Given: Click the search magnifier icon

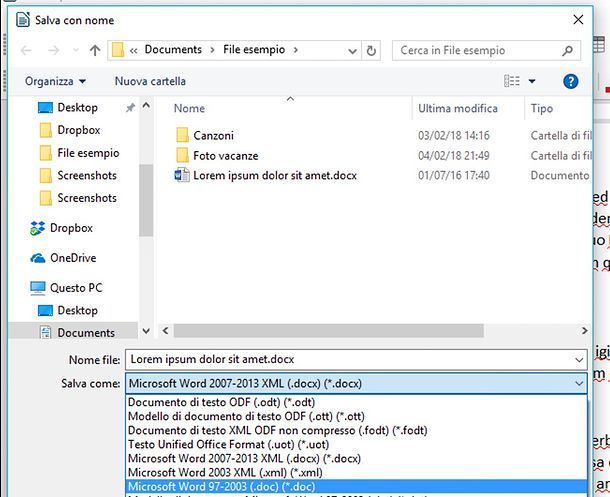Looking at the screenshot, I should click(x=568, y=51).
